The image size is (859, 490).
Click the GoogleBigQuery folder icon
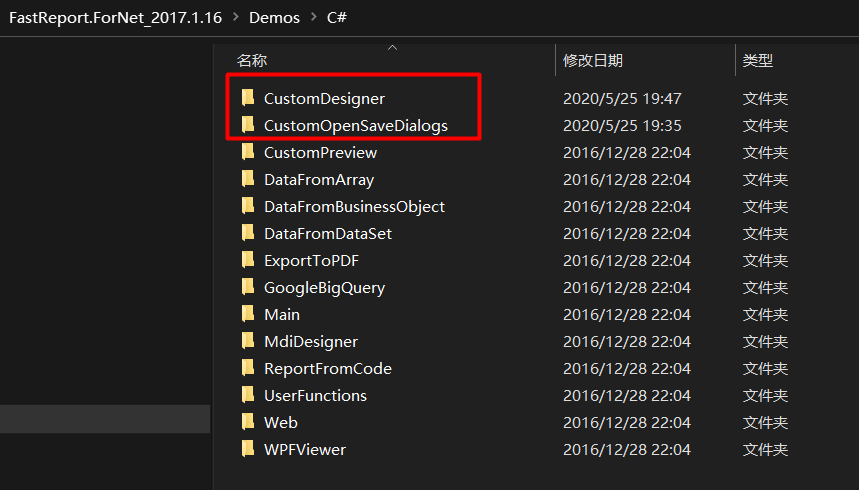[248, 287]
